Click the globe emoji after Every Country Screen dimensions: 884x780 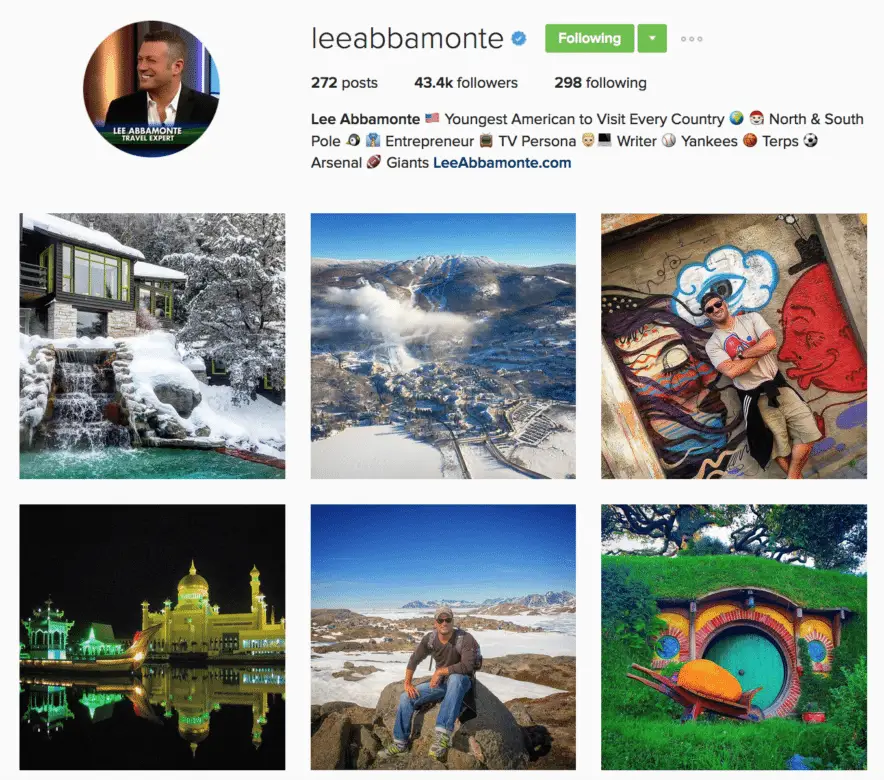click(x=736, y=118)
